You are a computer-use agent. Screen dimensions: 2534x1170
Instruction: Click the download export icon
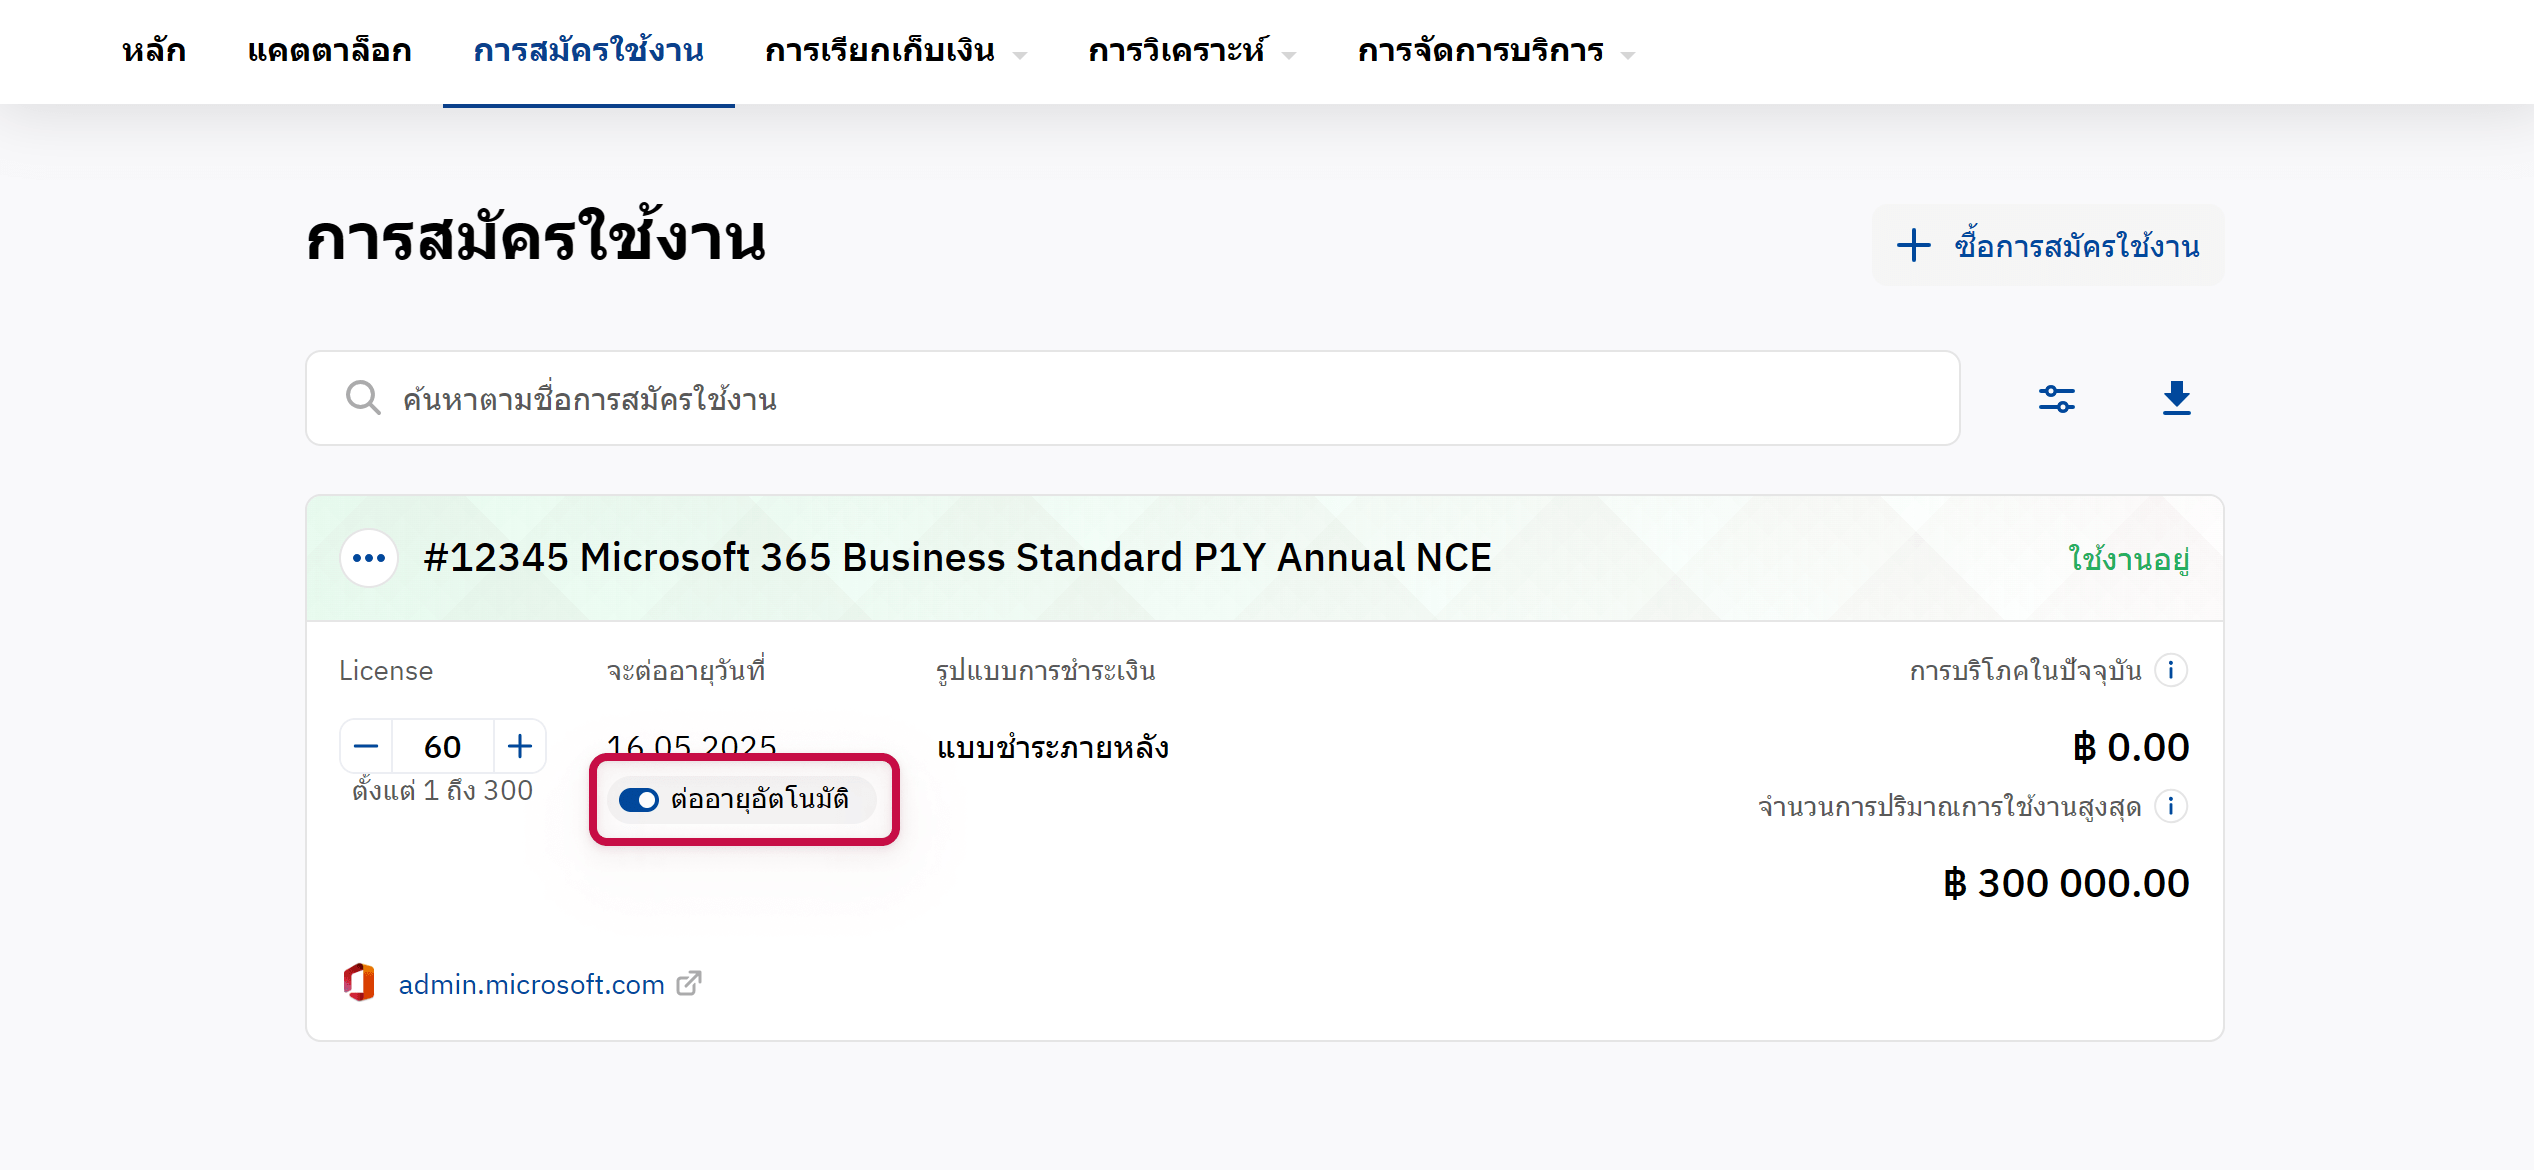tap(2176, 398)
